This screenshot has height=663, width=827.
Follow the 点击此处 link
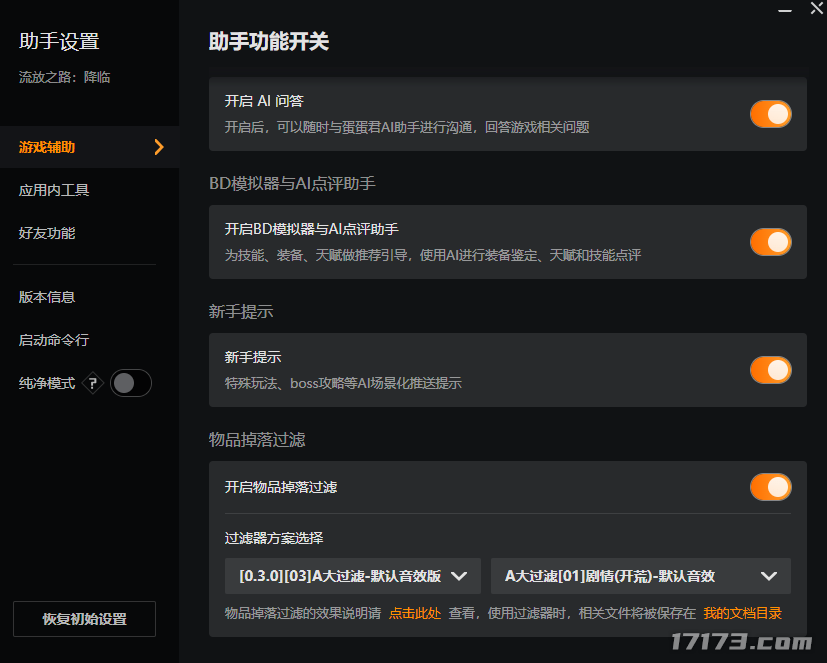pos(415,613)
